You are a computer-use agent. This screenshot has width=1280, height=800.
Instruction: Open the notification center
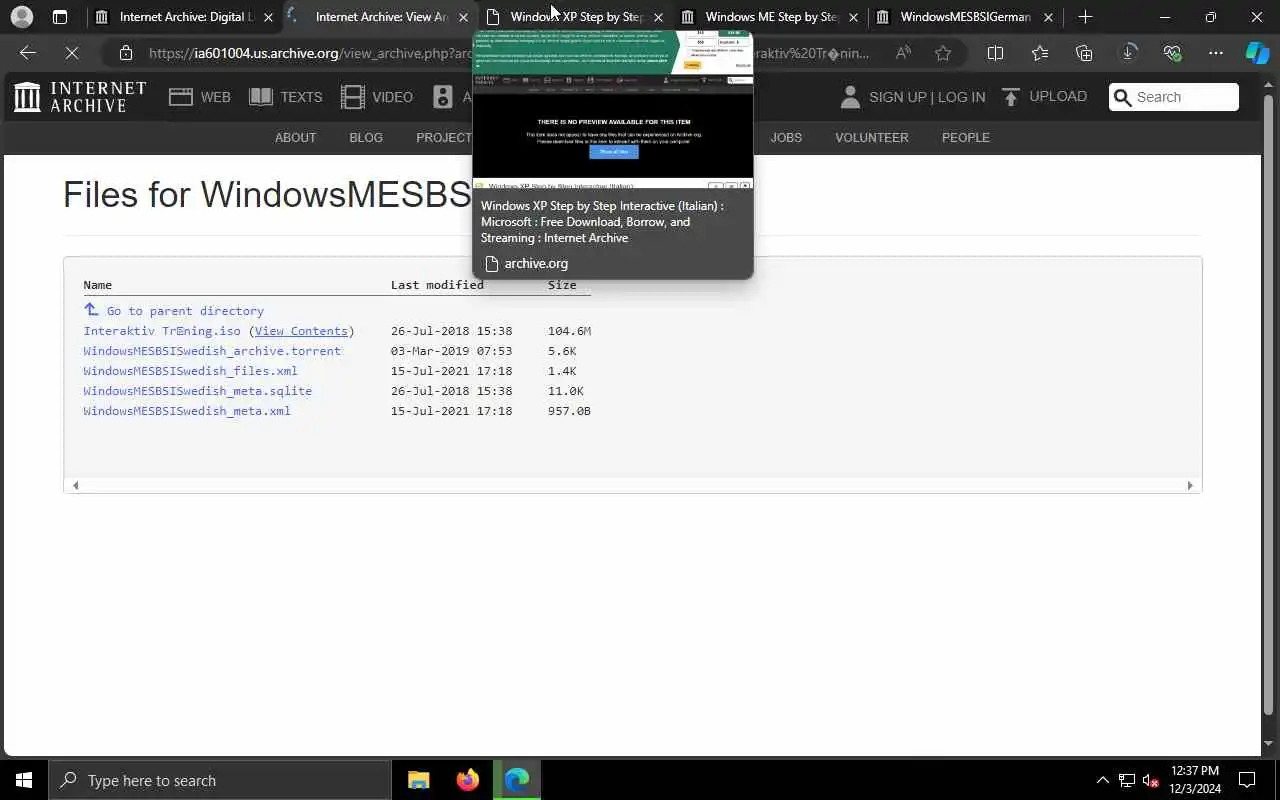point(1247,780)
